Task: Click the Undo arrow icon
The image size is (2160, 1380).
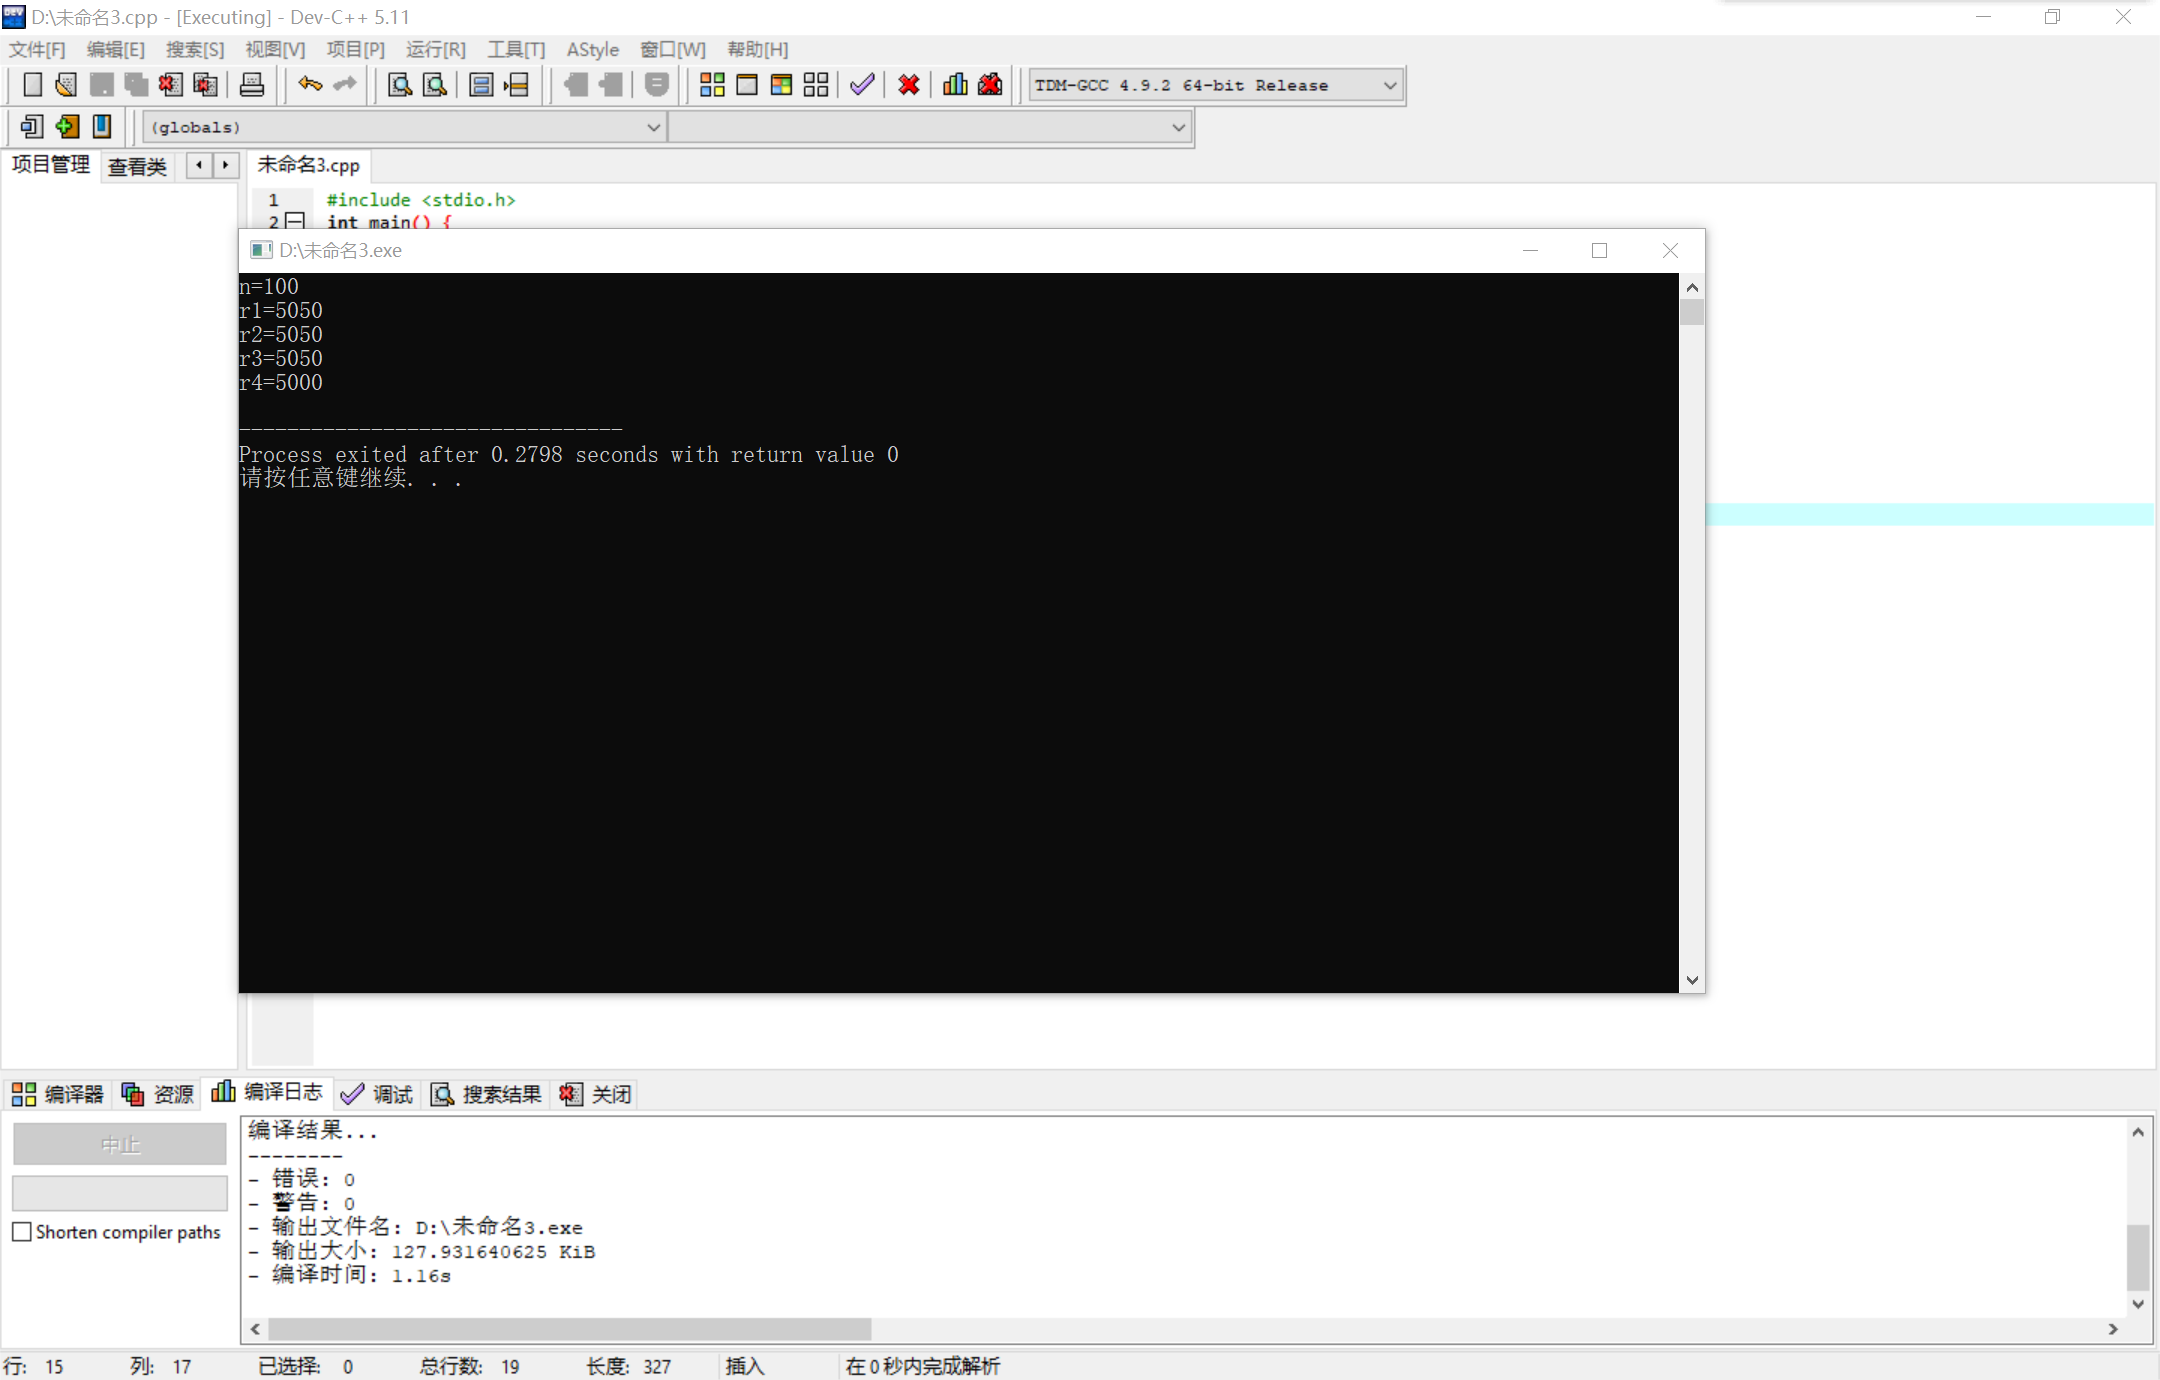Action: coord(310,85)
